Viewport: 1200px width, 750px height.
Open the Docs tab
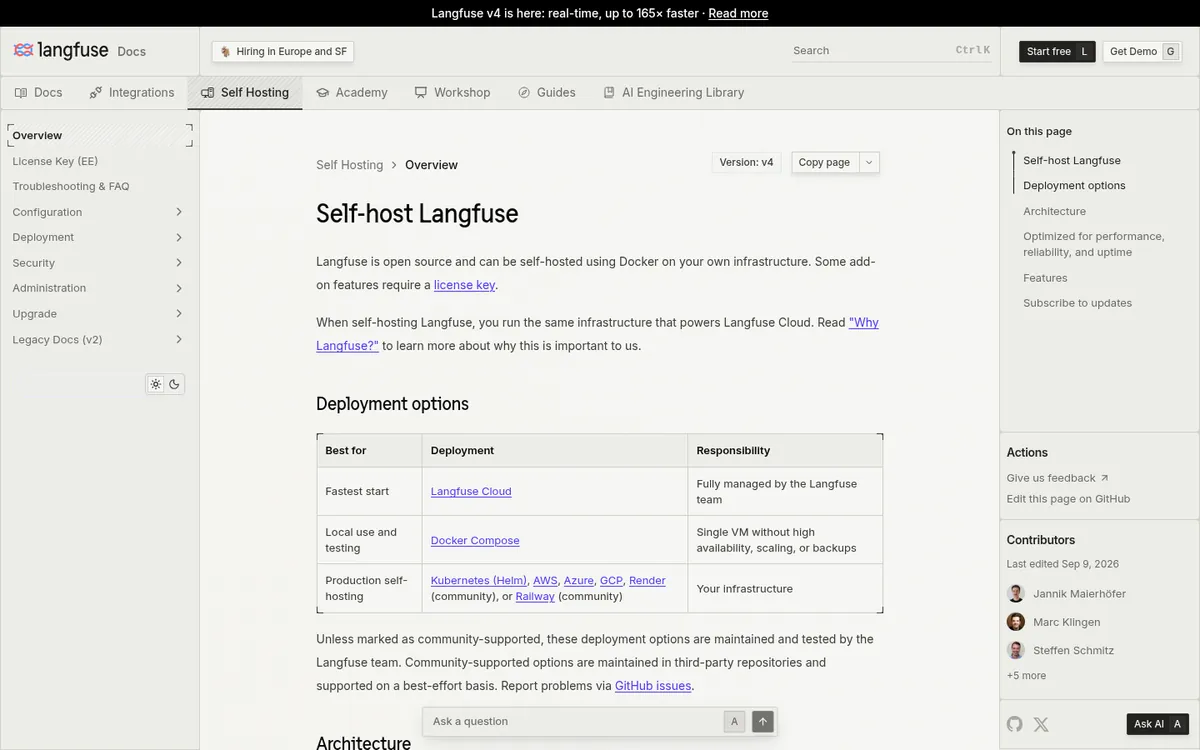tap(38, 92)
